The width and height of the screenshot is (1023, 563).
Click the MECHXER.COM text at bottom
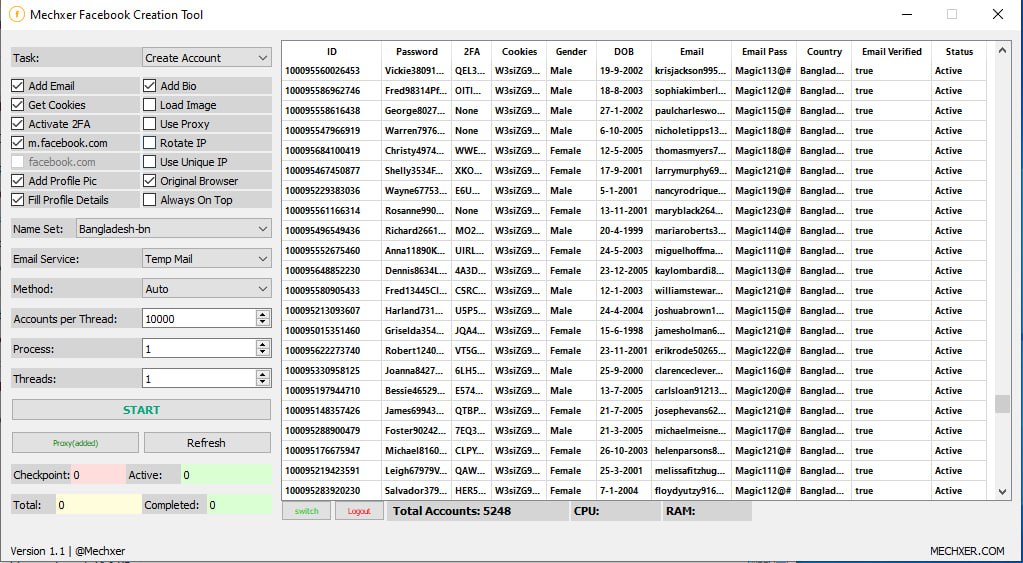point(968,551)
